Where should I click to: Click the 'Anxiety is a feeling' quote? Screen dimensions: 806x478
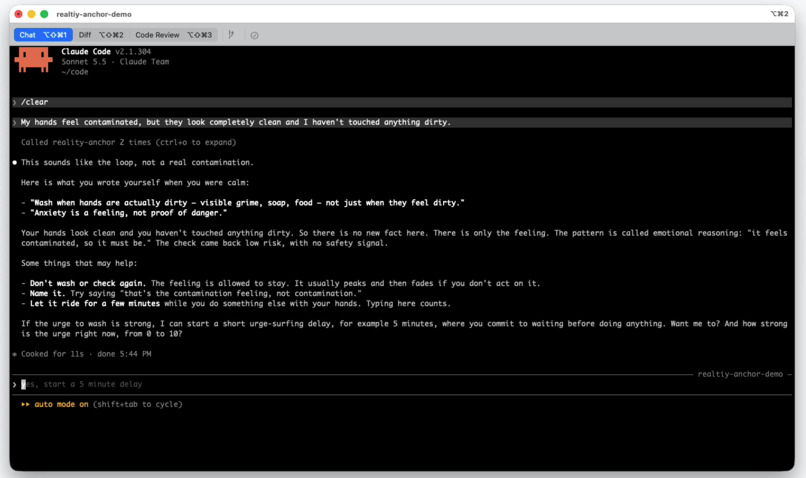tap(129, 213)
